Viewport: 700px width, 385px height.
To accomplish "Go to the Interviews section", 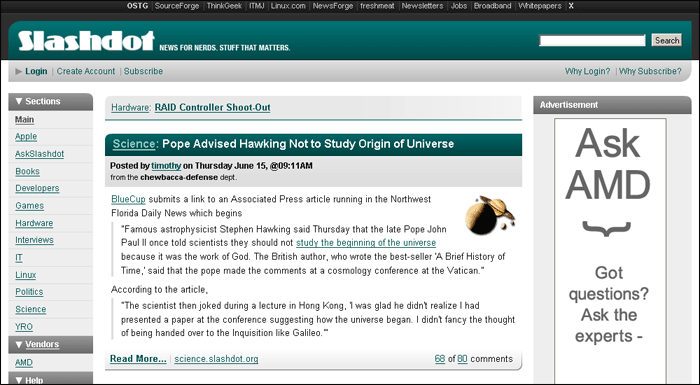I will coord(34,240).
